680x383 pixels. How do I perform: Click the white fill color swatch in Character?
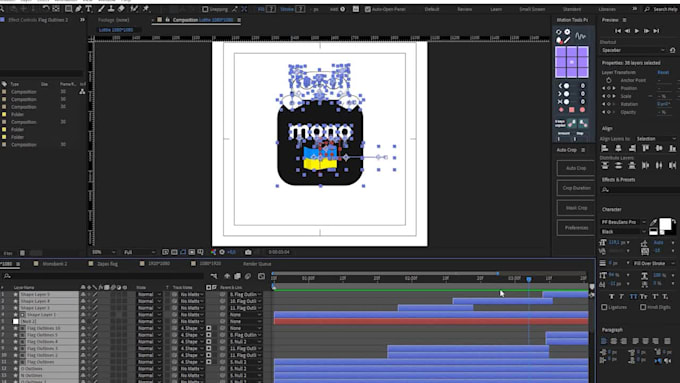pos(665,224)
